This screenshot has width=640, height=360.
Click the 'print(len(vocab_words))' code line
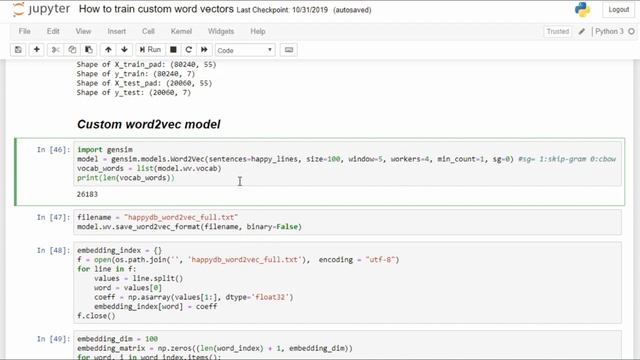point(126,178)
